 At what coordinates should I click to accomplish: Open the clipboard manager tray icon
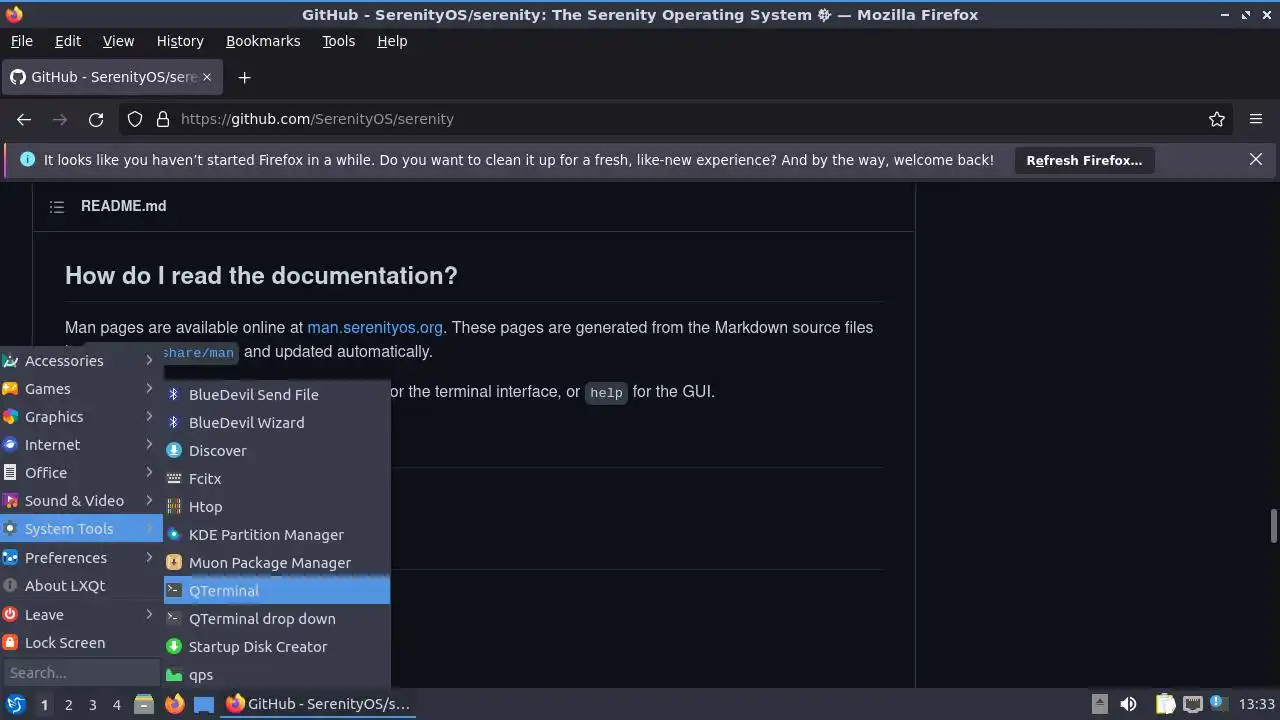coord(1166,704)
